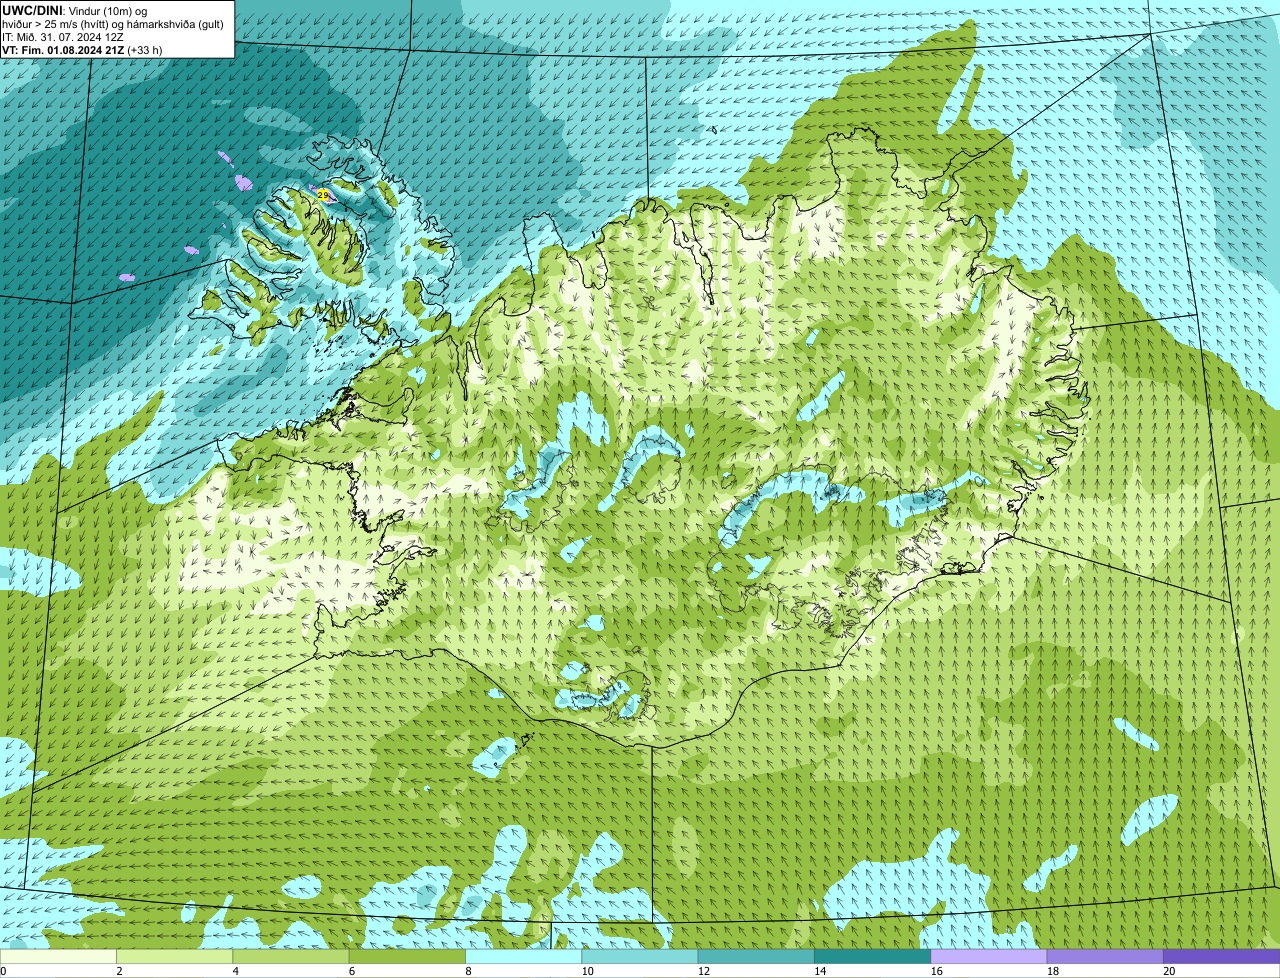Click the title text 'UWC/DINI: Vindur (10m) og'

pos(74,10)
